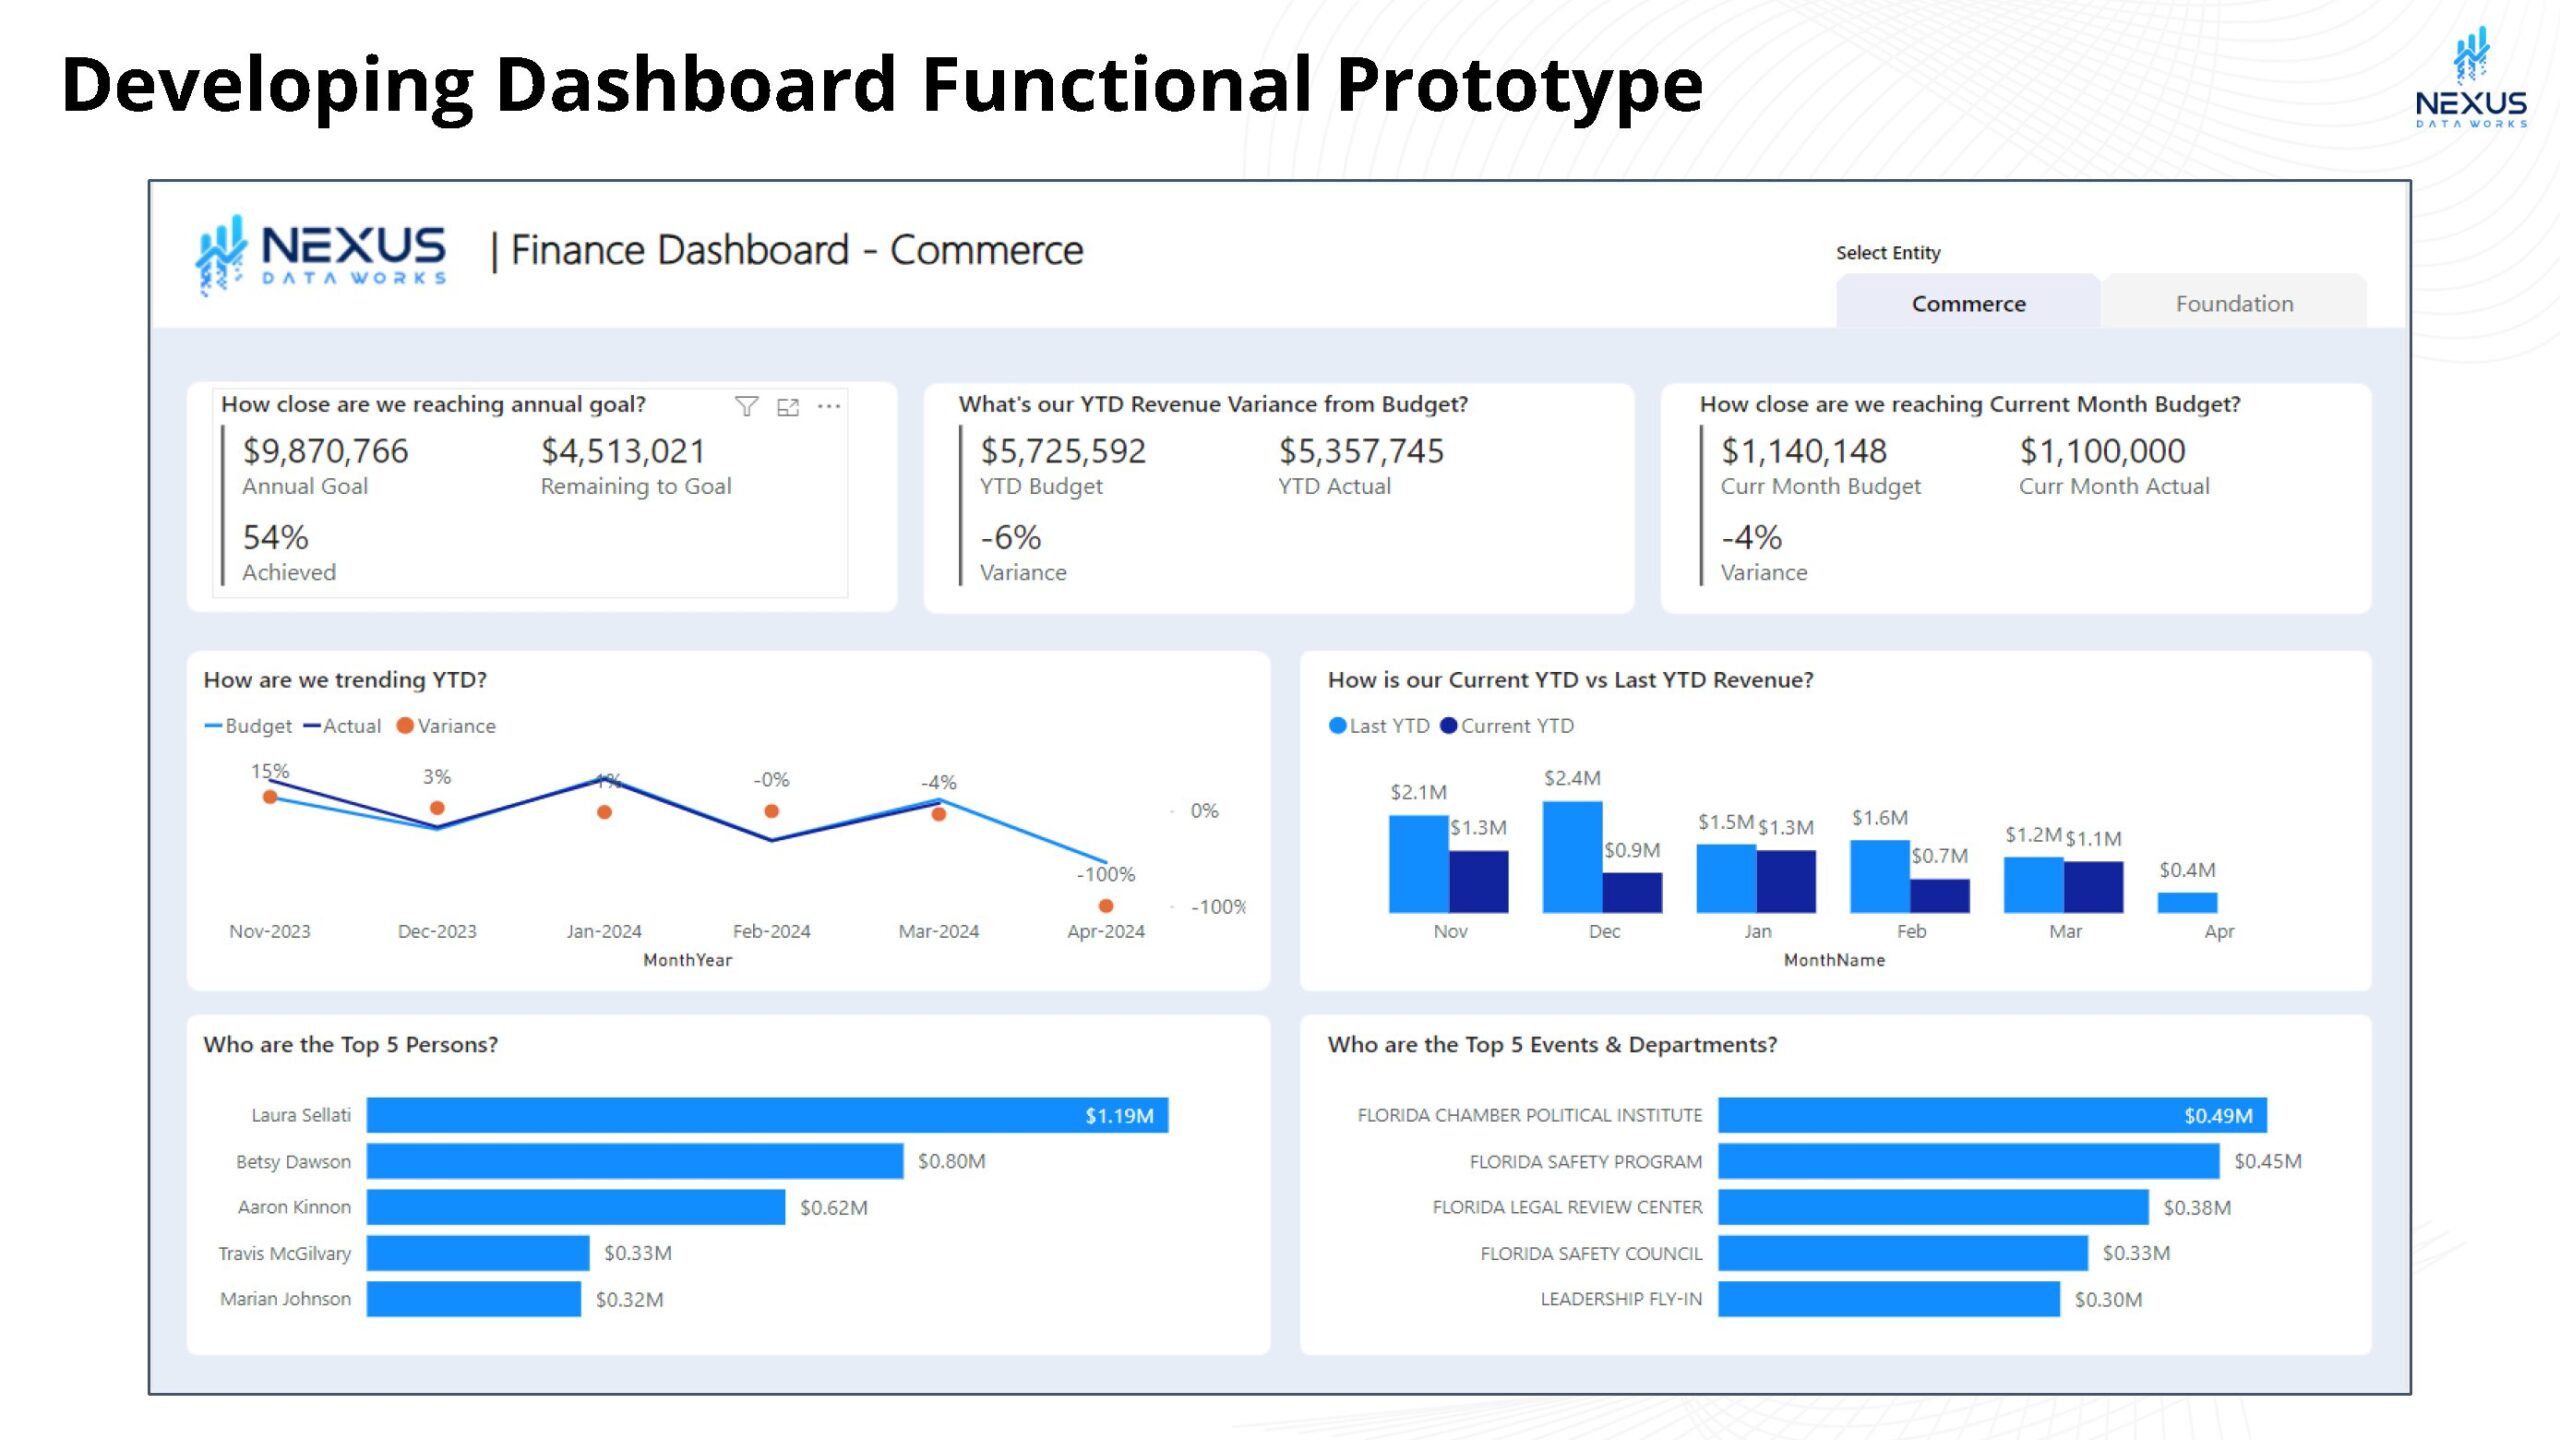Viewport: 2560px width, 1440px height.
Task: Click the $4,513,021 Remaining to Goal value
Action: pos(623,451)
